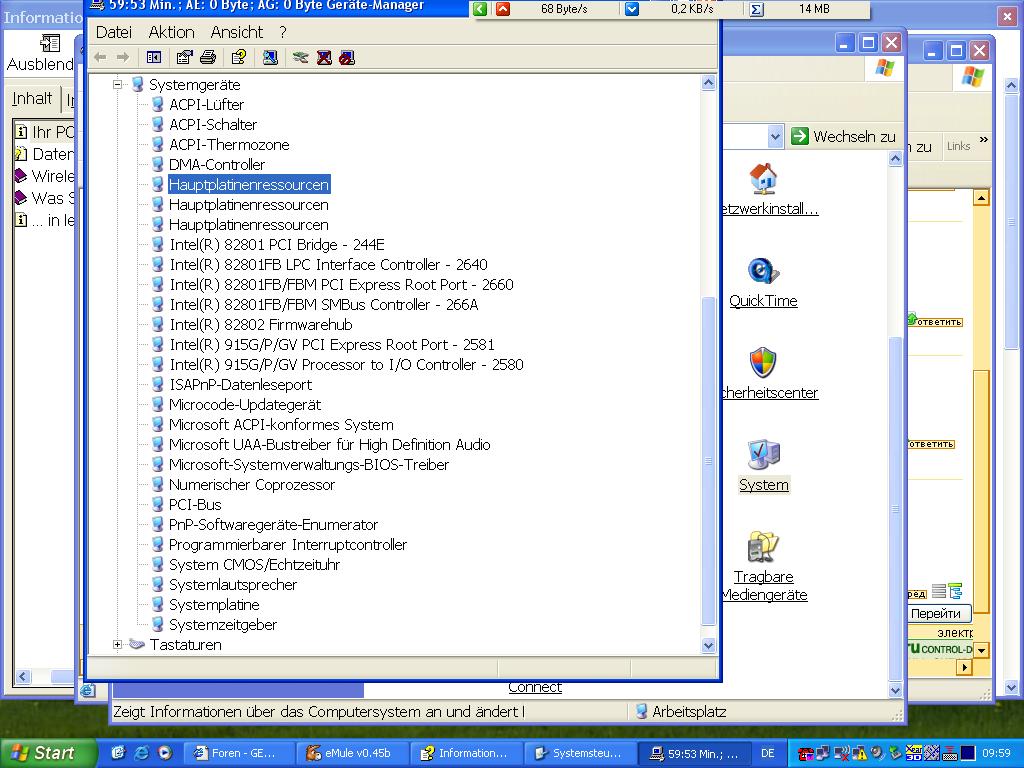Viewport: 1024px width, 768px height.
Task: Select the Numerischer Coprozessor device
Action: [251, 485]
